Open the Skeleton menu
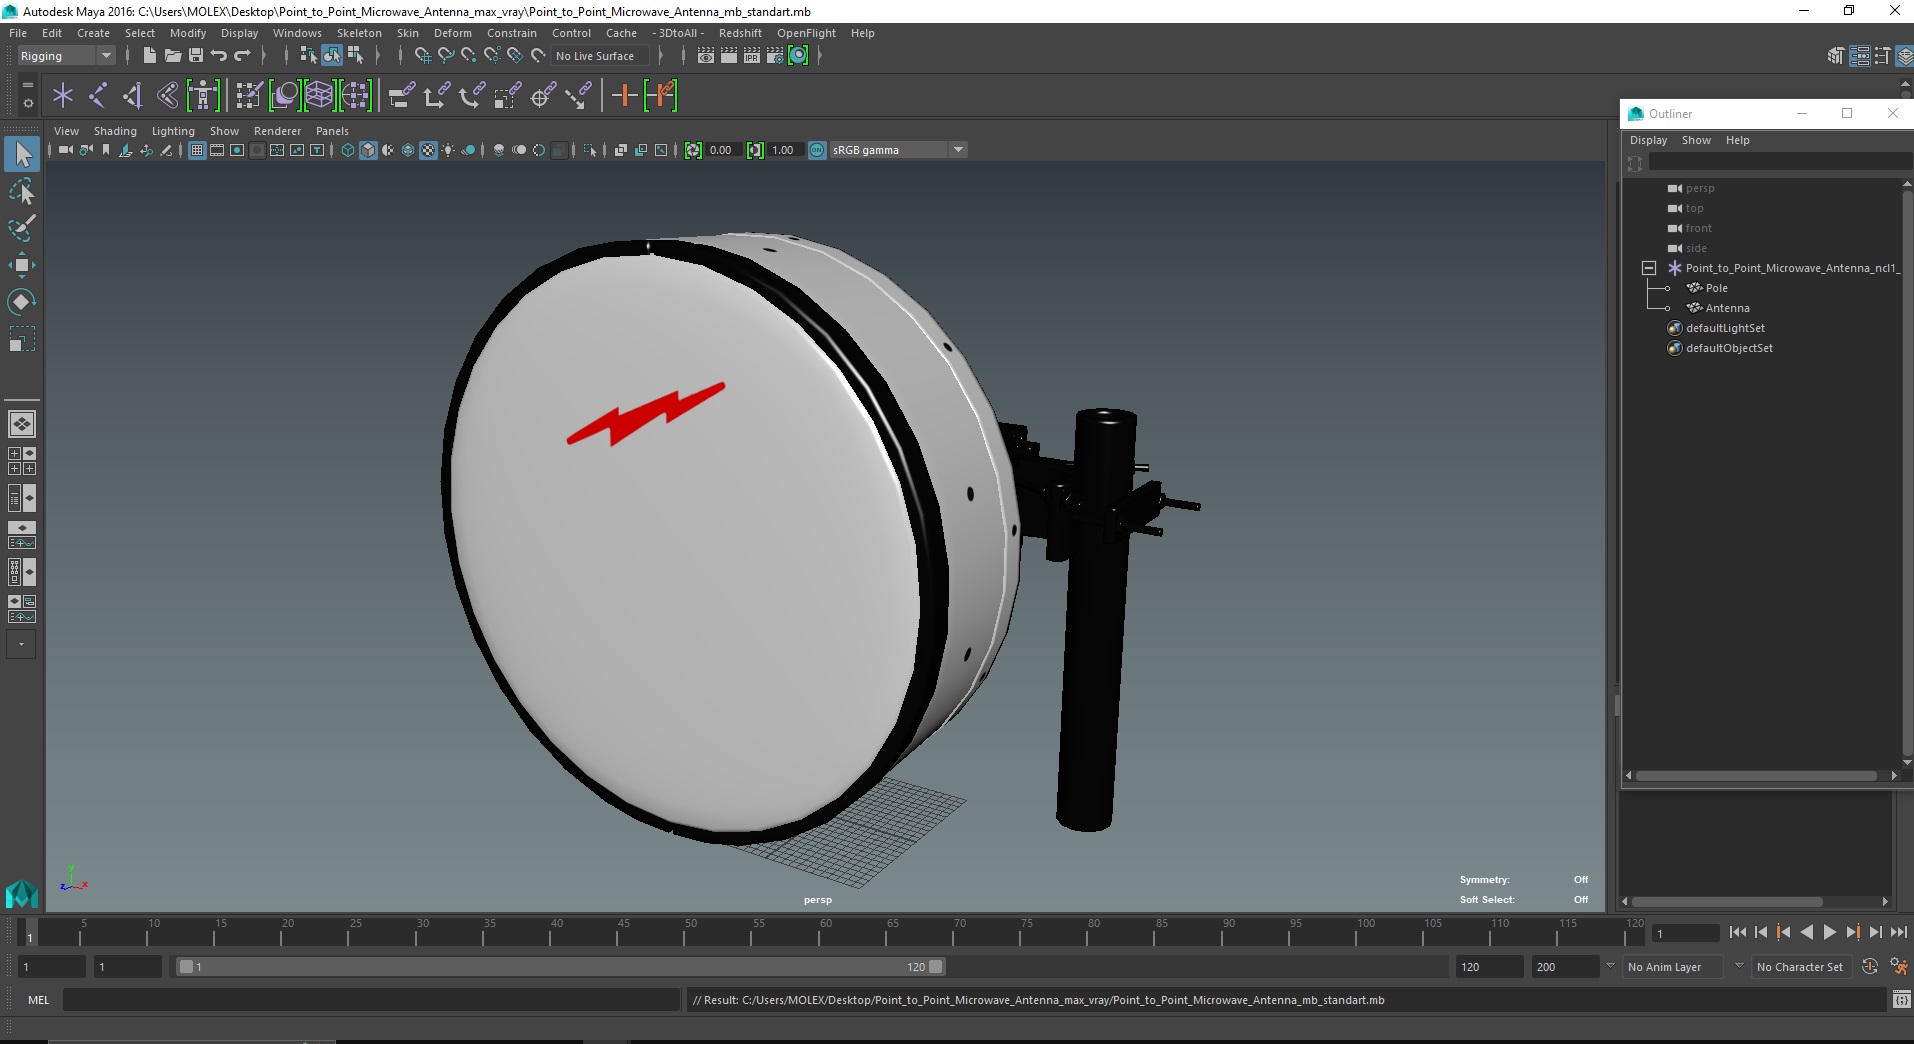 tap(359, 33)
